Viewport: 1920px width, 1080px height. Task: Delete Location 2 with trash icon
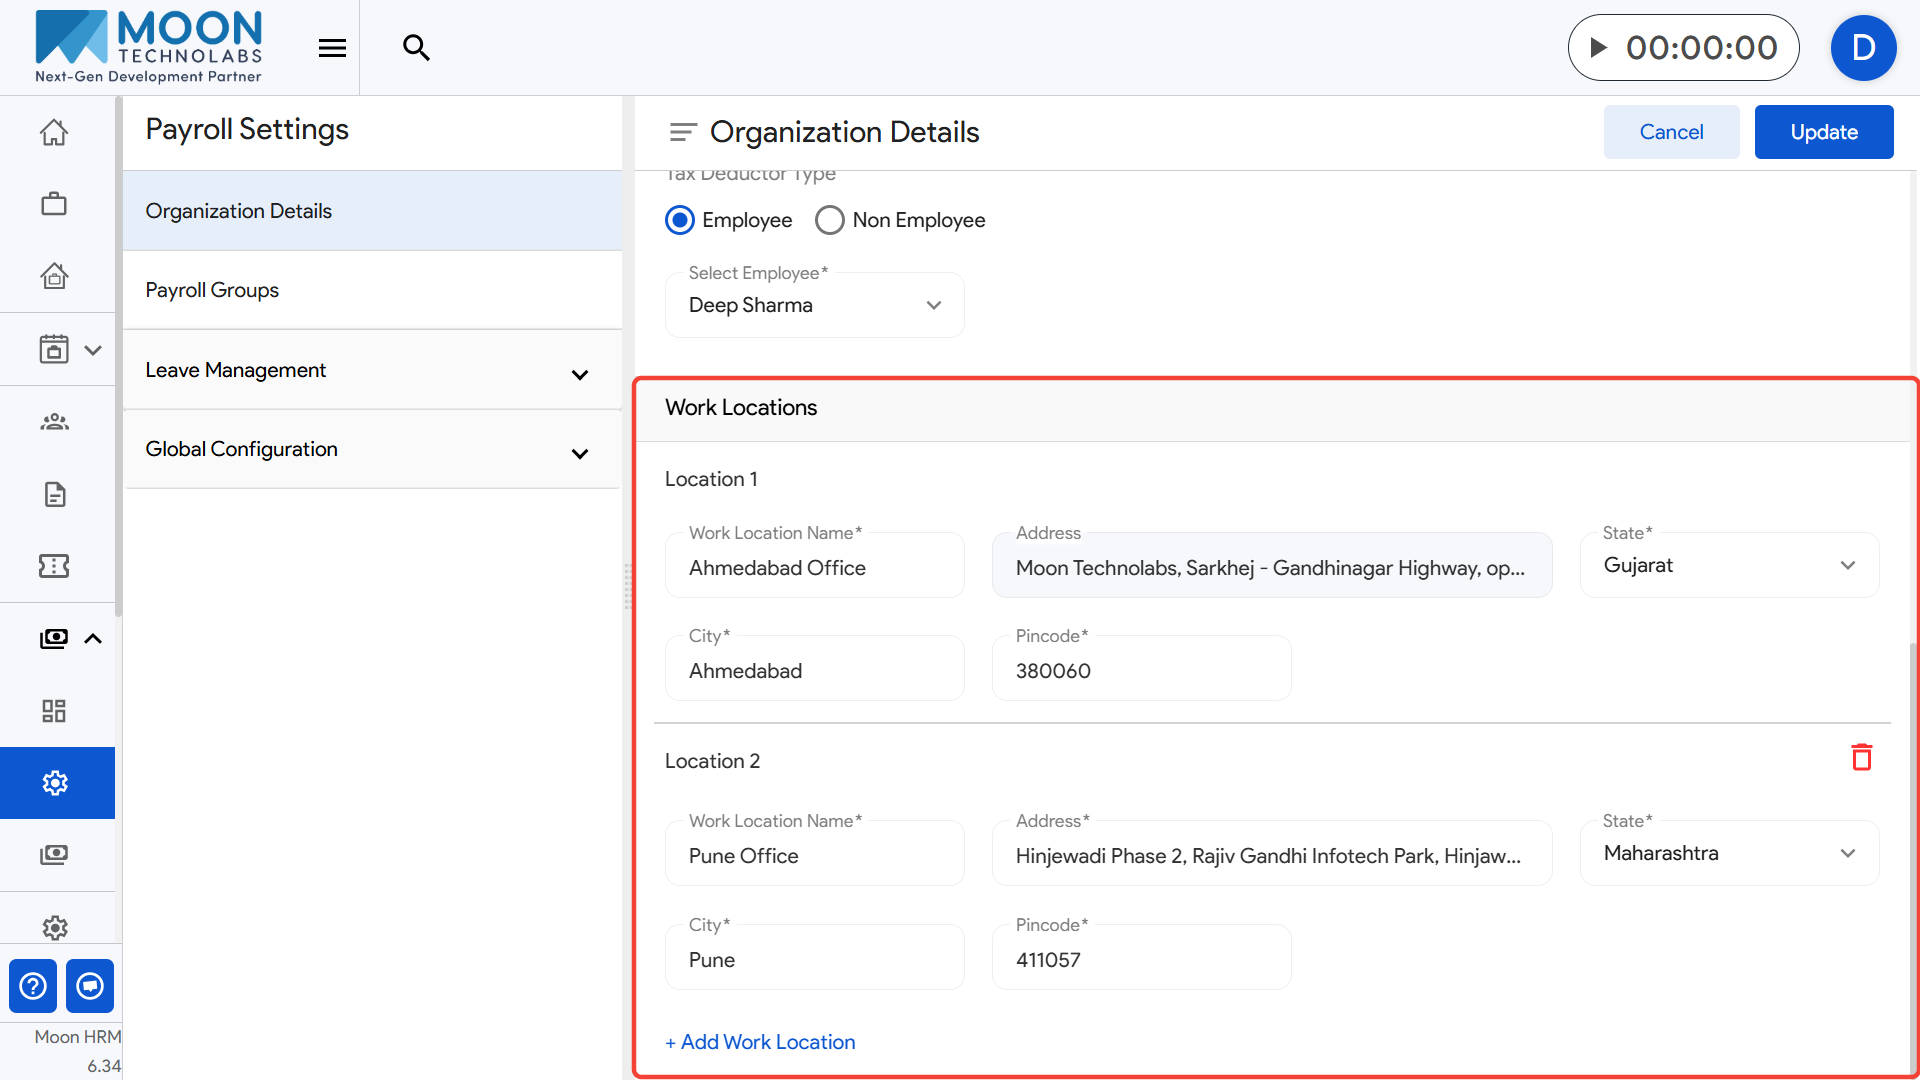[x=1861, y=758]
